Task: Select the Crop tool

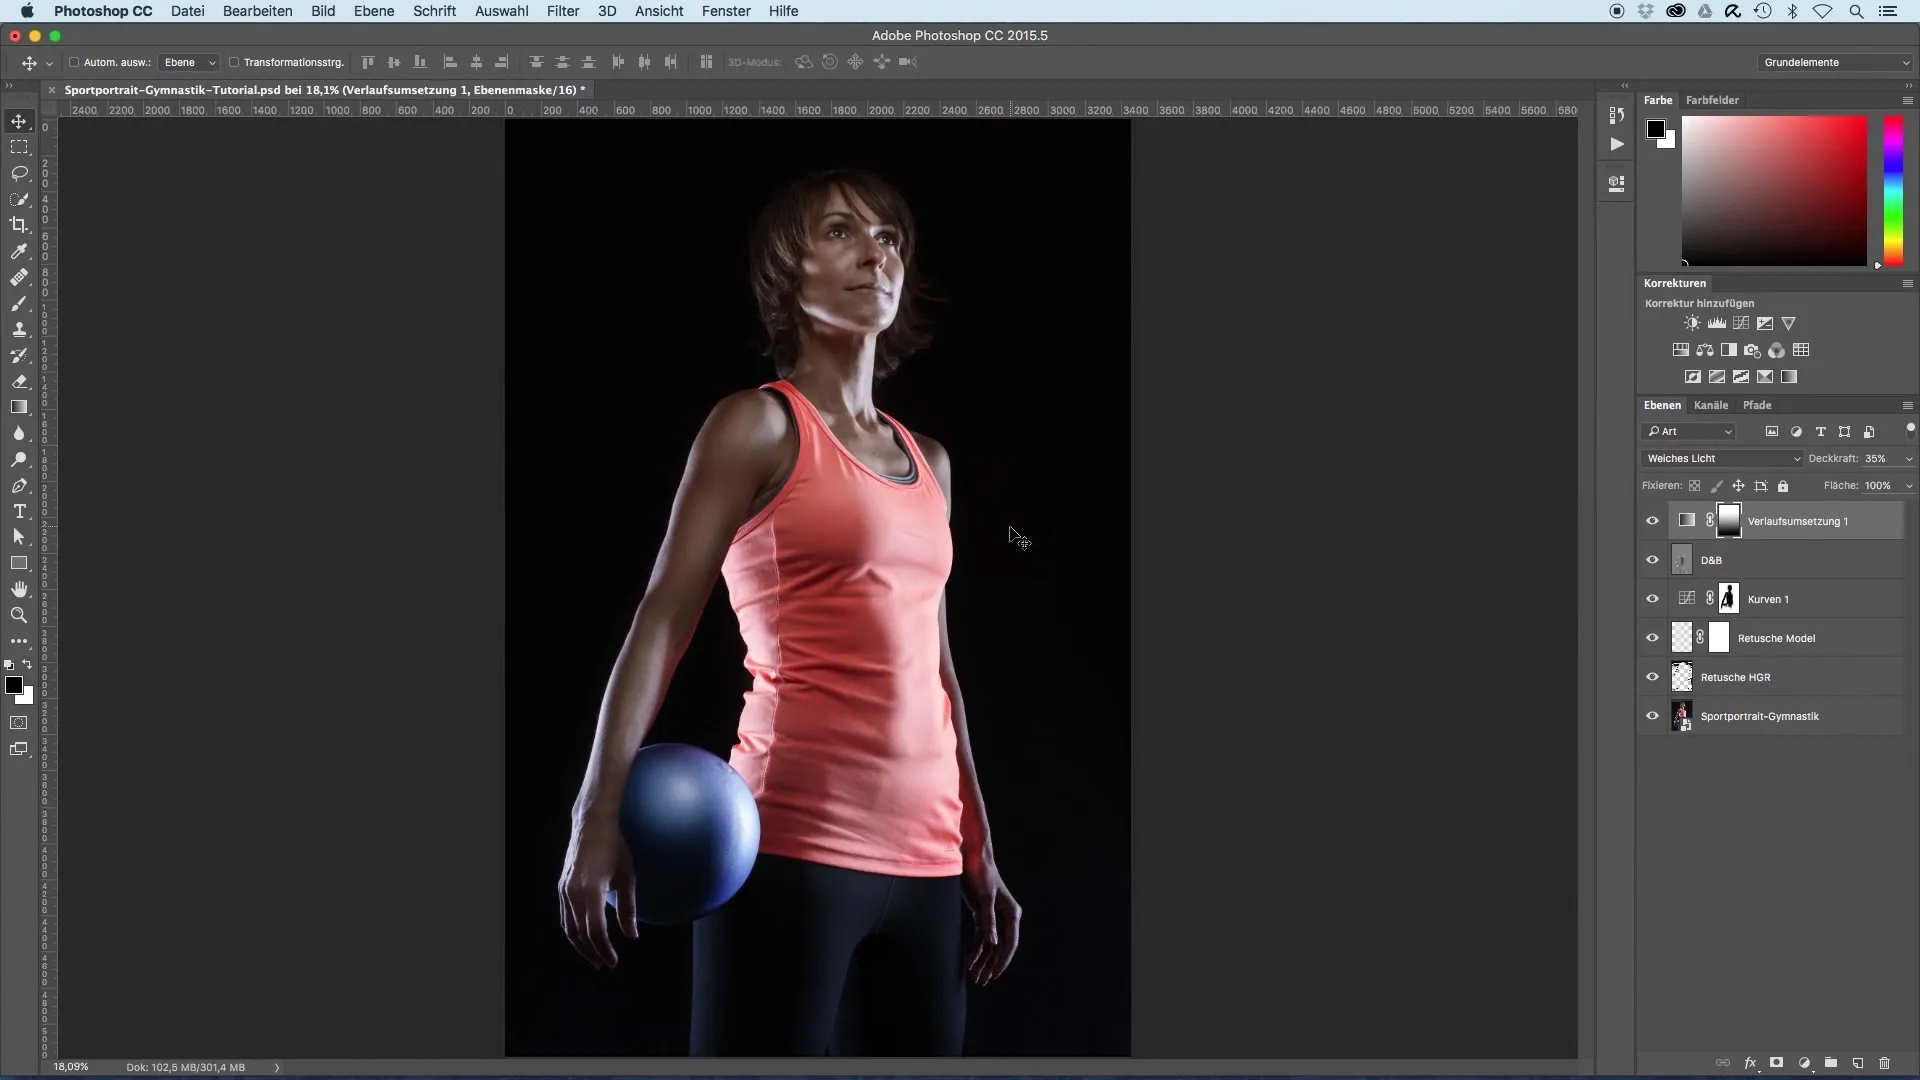Action: [x=19, y=225]
